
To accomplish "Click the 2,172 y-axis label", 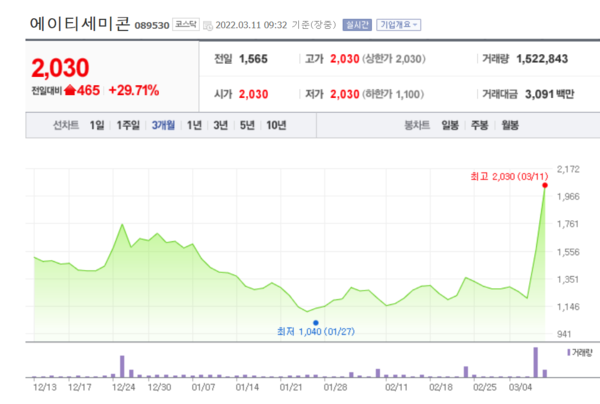I will pos(568,169).
